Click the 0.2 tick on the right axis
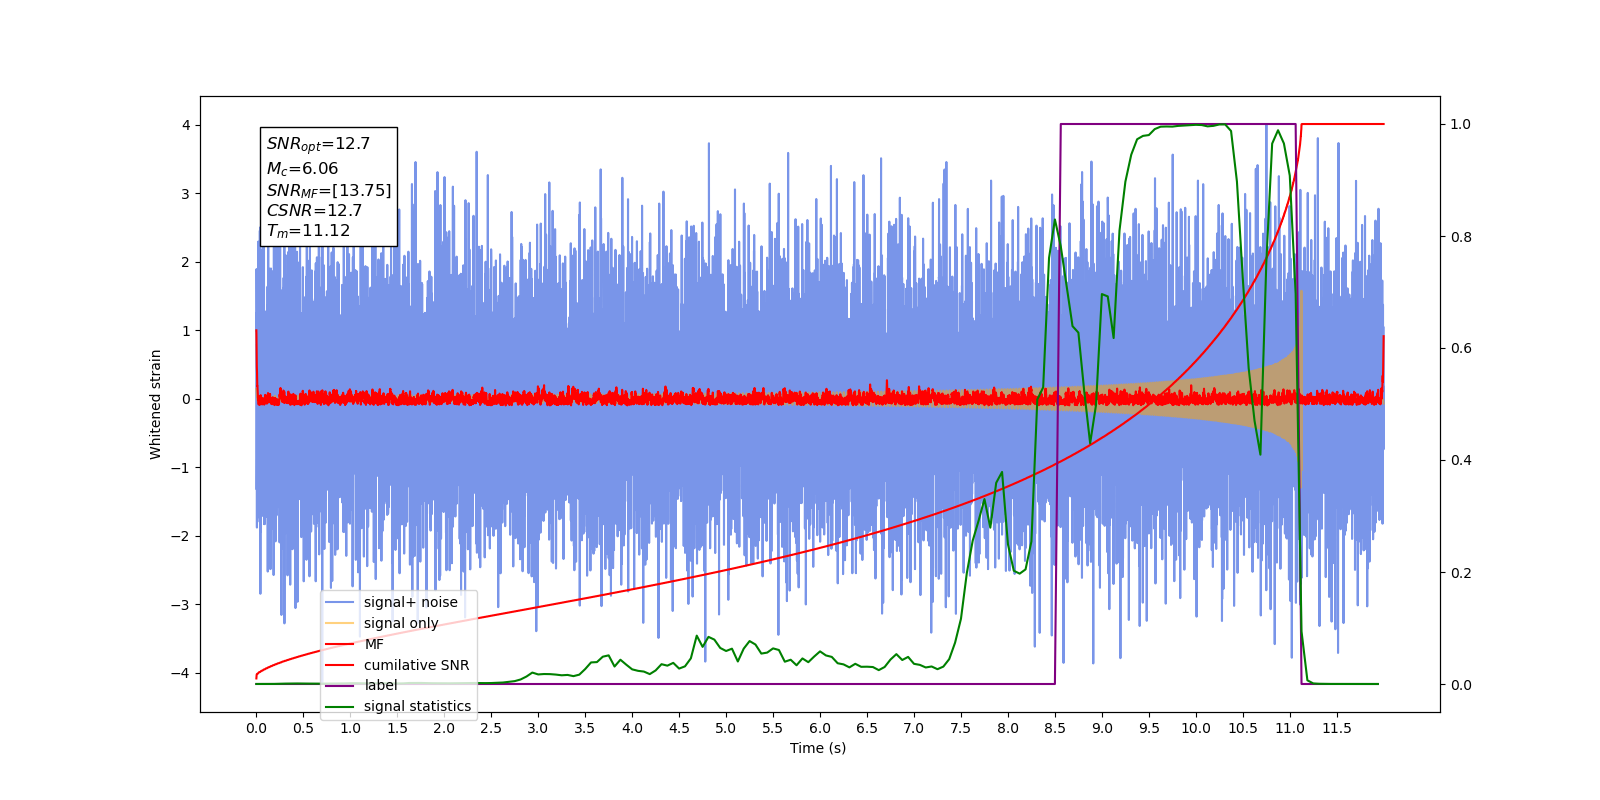This screenshot has width=1600, height=800. pos(1461,573)
